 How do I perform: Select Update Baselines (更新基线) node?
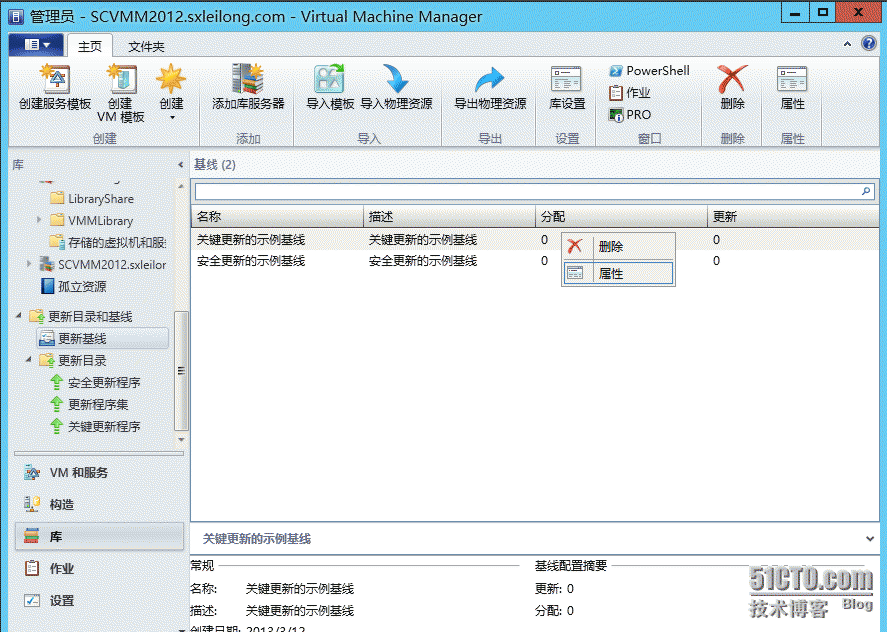pyautogui.click(x=102, y=338)
